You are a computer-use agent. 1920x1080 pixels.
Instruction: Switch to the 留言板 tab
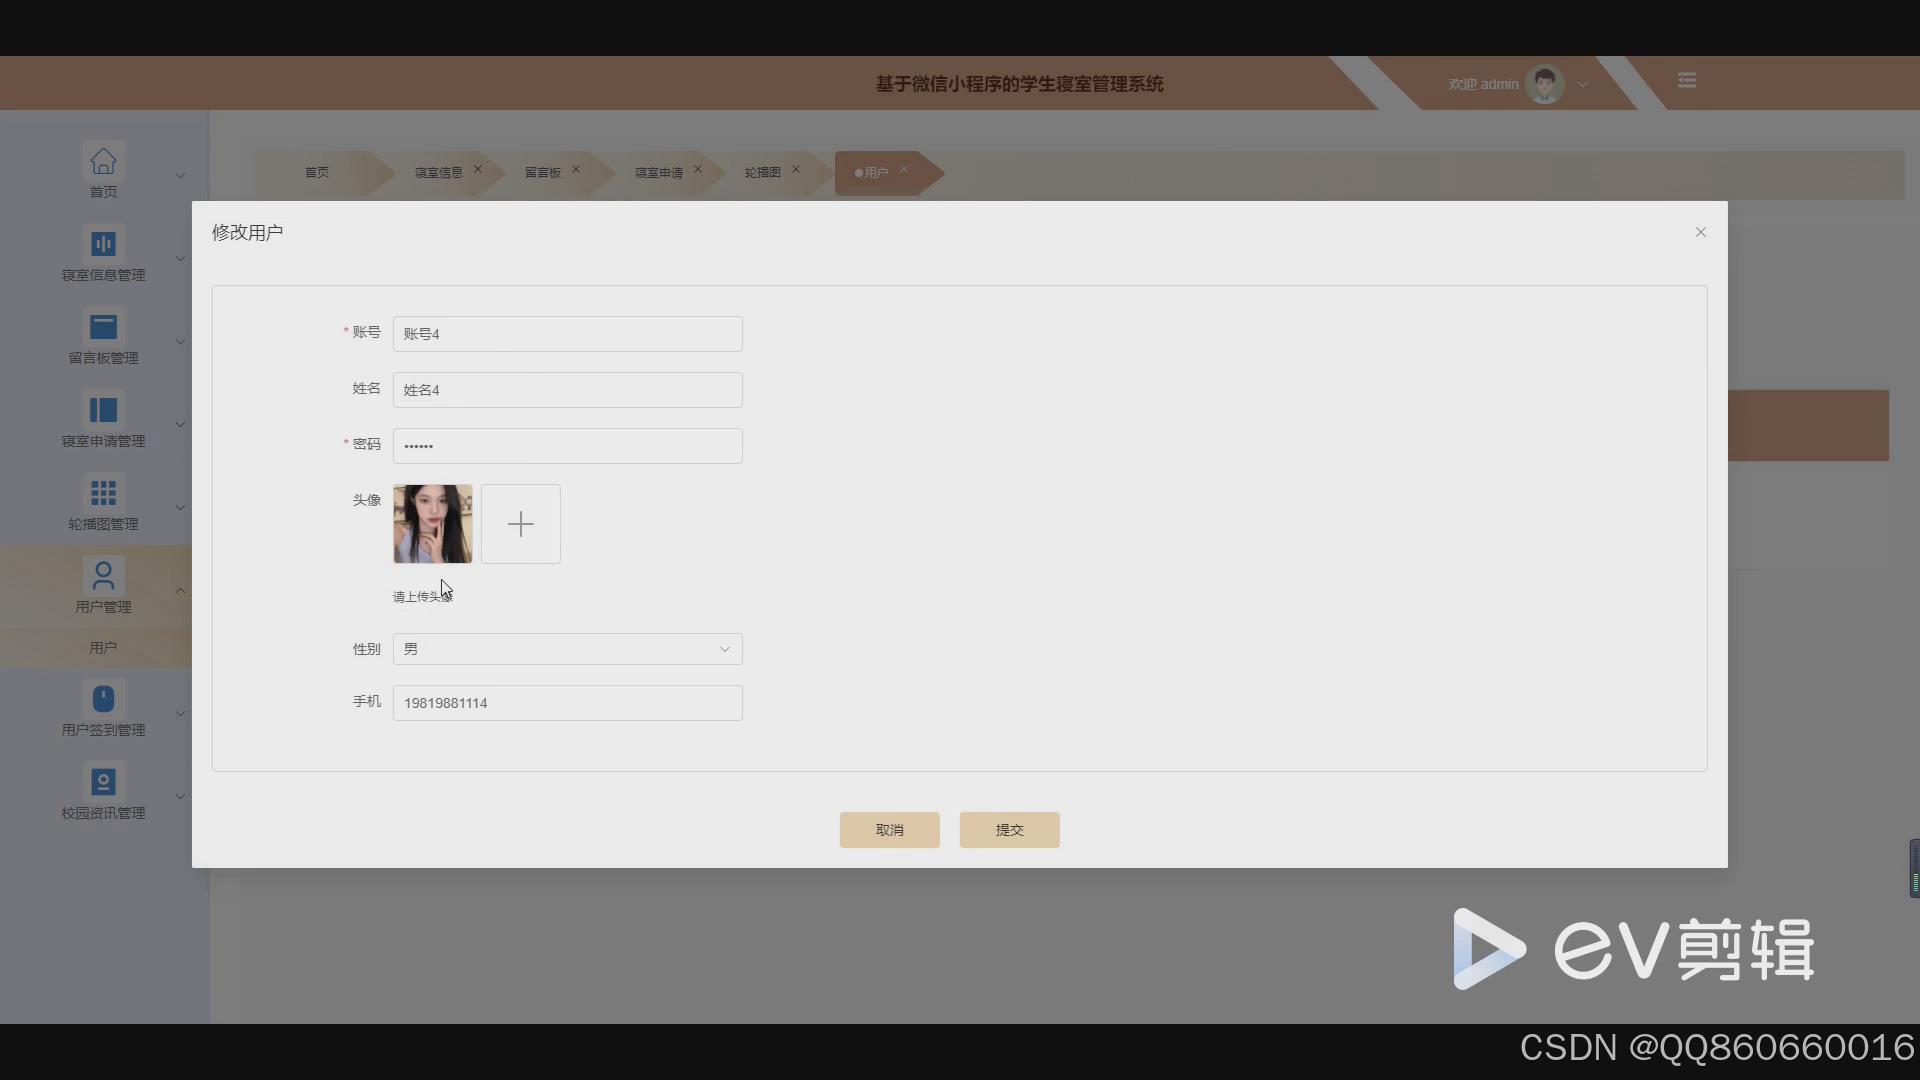pyautogui.click(x=542, y=173)
